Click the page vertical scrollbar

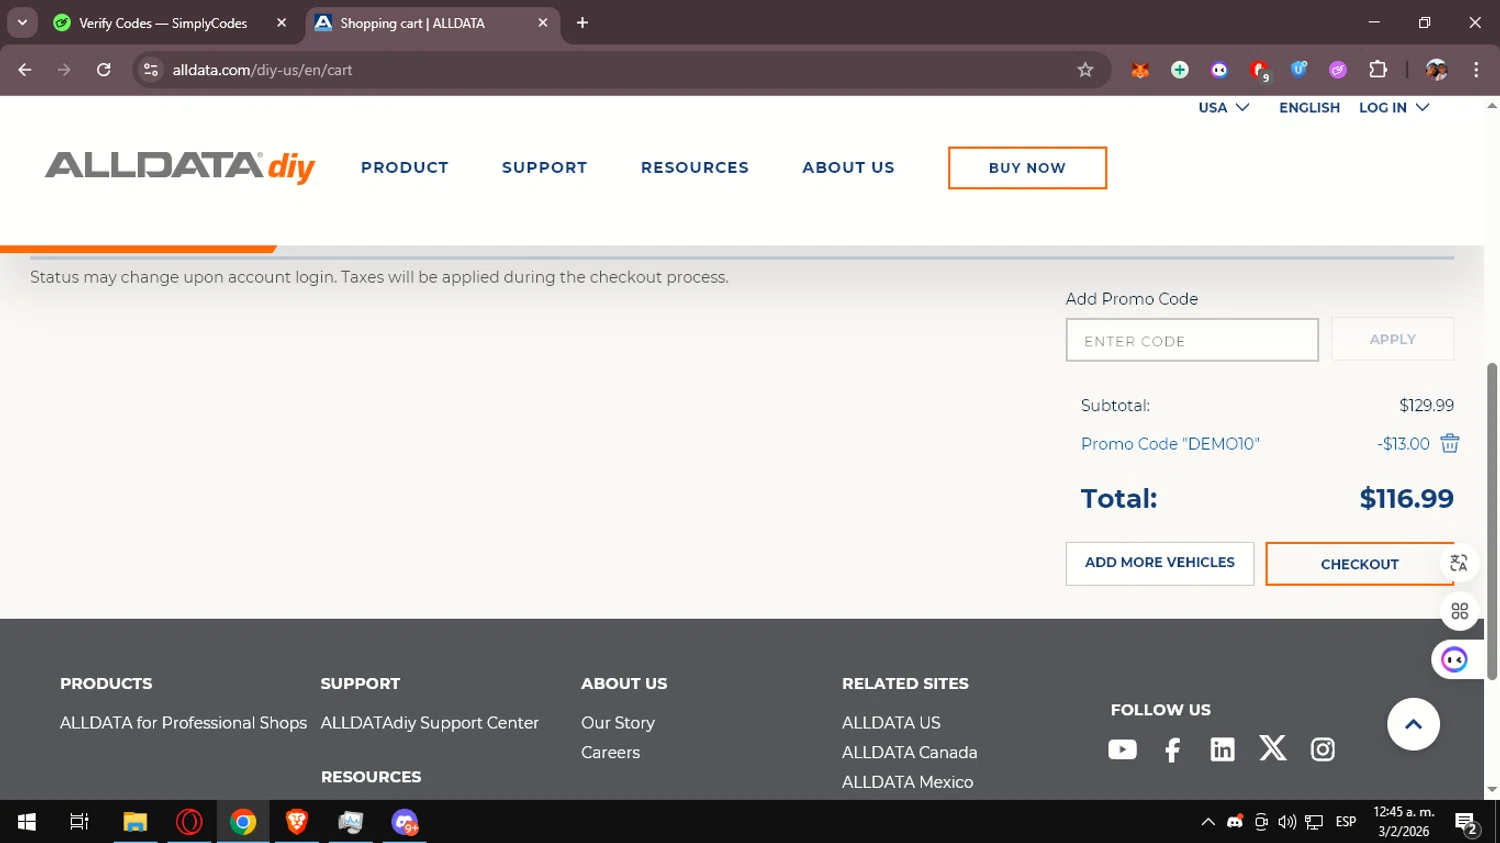click(x=1492, y=520)
